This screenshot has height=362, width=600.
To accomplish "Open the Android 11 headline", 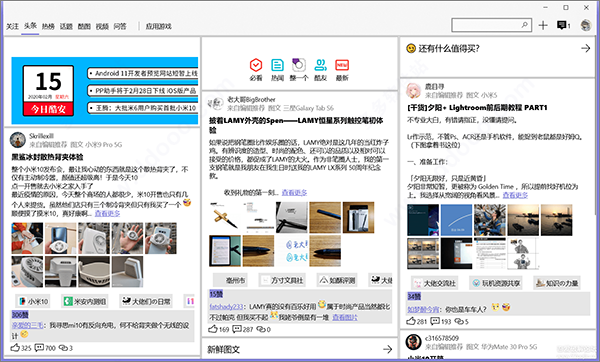I will [143, 73].
